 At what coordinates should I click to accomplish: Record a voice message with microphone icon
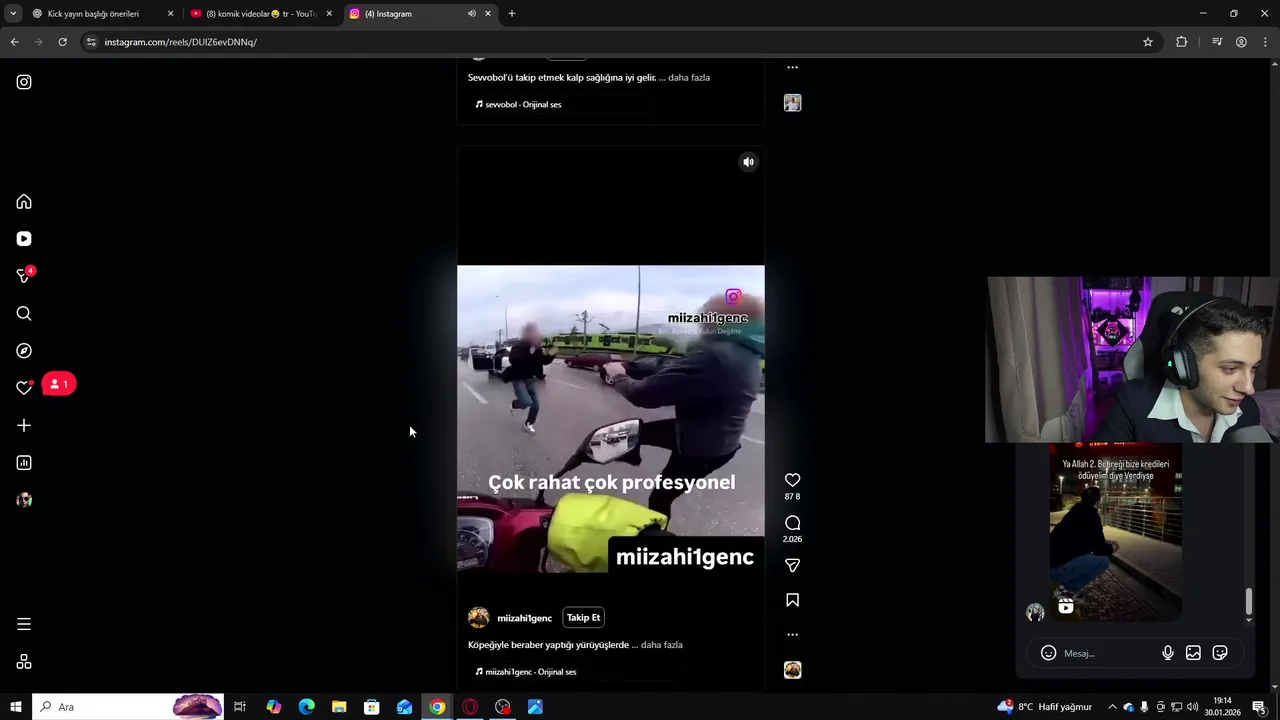tap(1167, 653)
